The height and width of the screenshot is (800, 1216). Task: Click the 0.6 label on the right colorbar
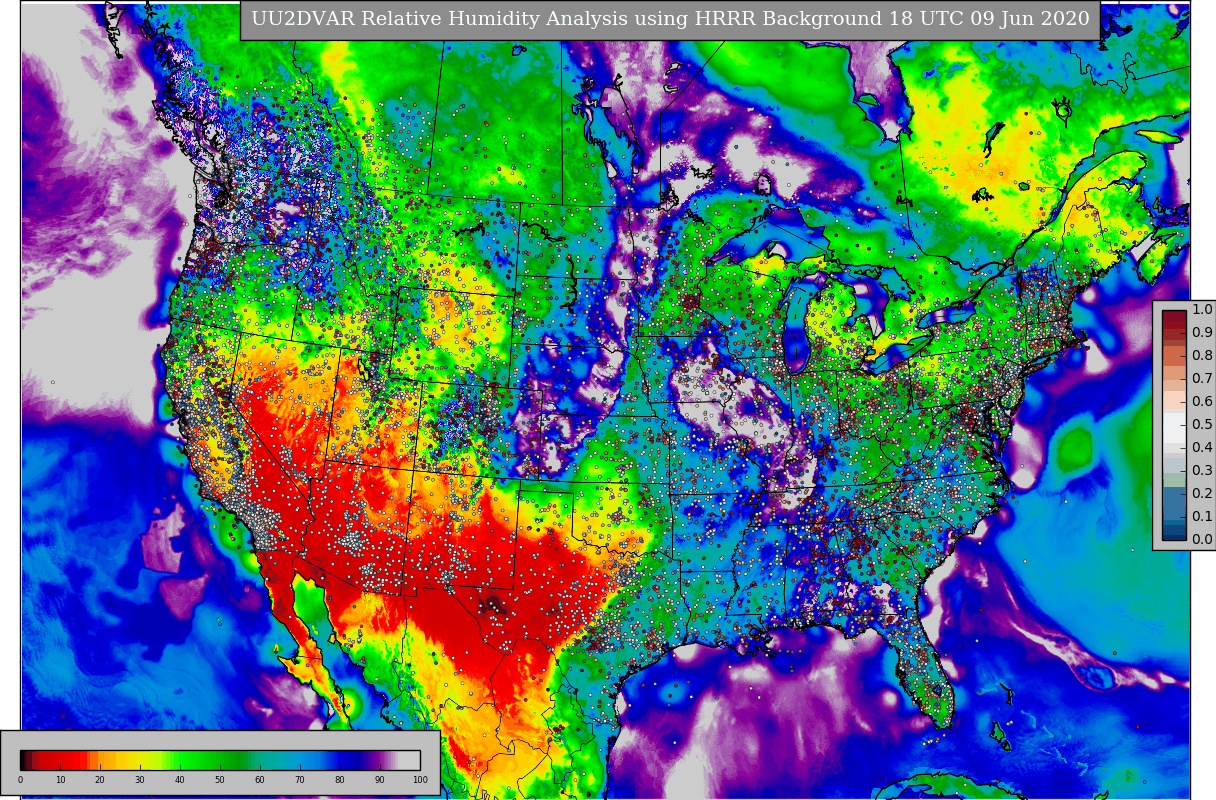[x=1202, y=402]
